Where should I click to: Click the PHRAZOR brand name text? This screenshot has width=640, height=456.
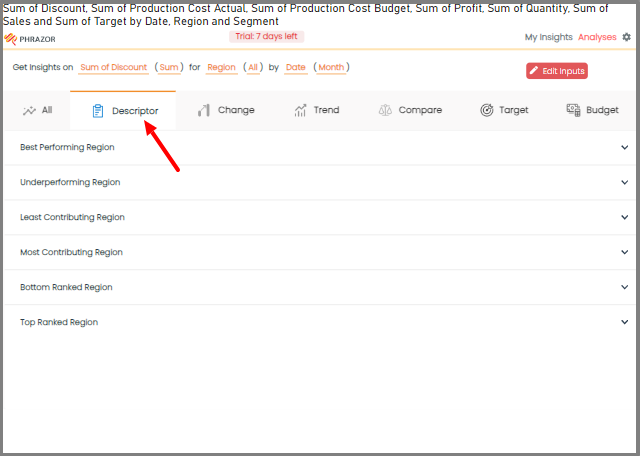(38, 39)
